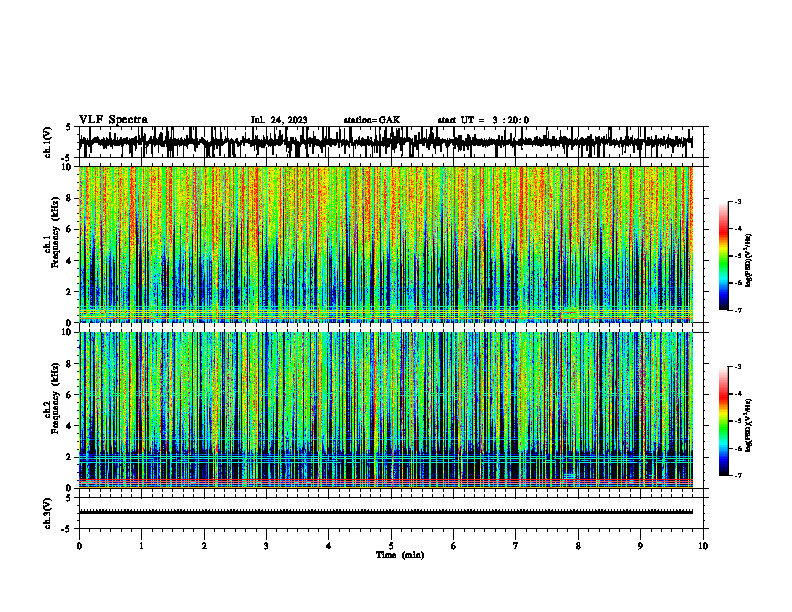This screenshot has width=792, height=612.
Task: Click the Jul 24, 2023 date label
Action: pos(279,120)
